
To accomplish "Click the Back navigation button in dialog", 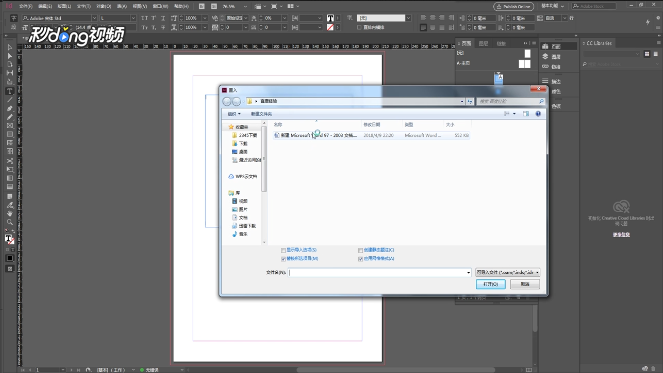I will [x=227, y=101].
